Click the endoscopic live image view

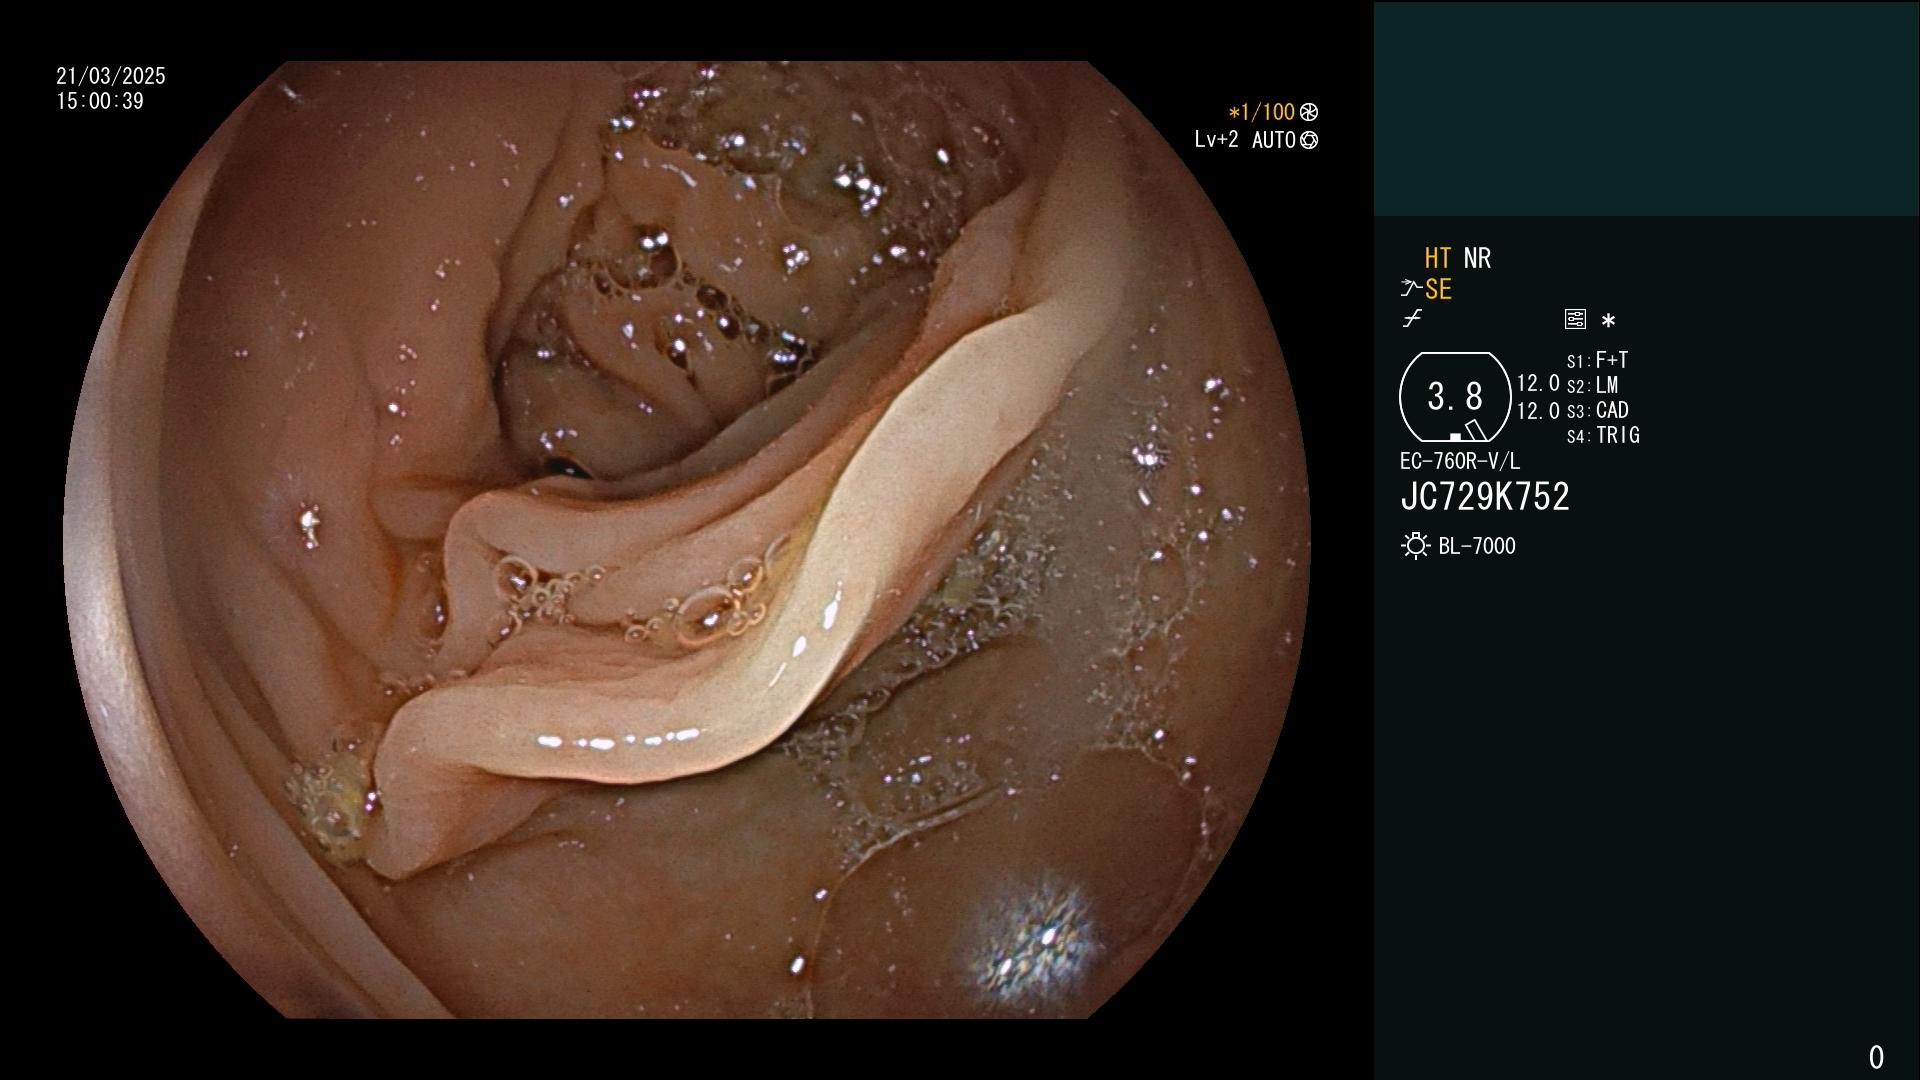point(687,540)
